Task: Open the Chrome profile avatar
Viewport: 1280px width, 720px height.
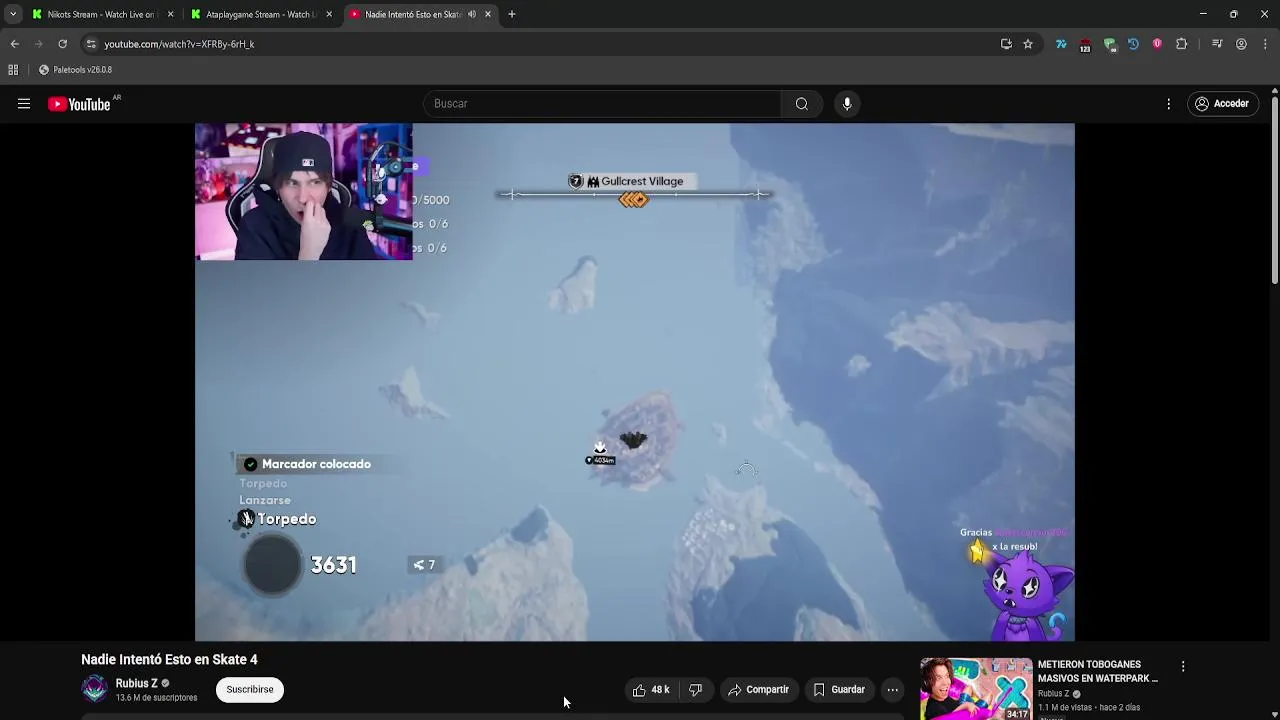Action: [x=1241, y=44]
